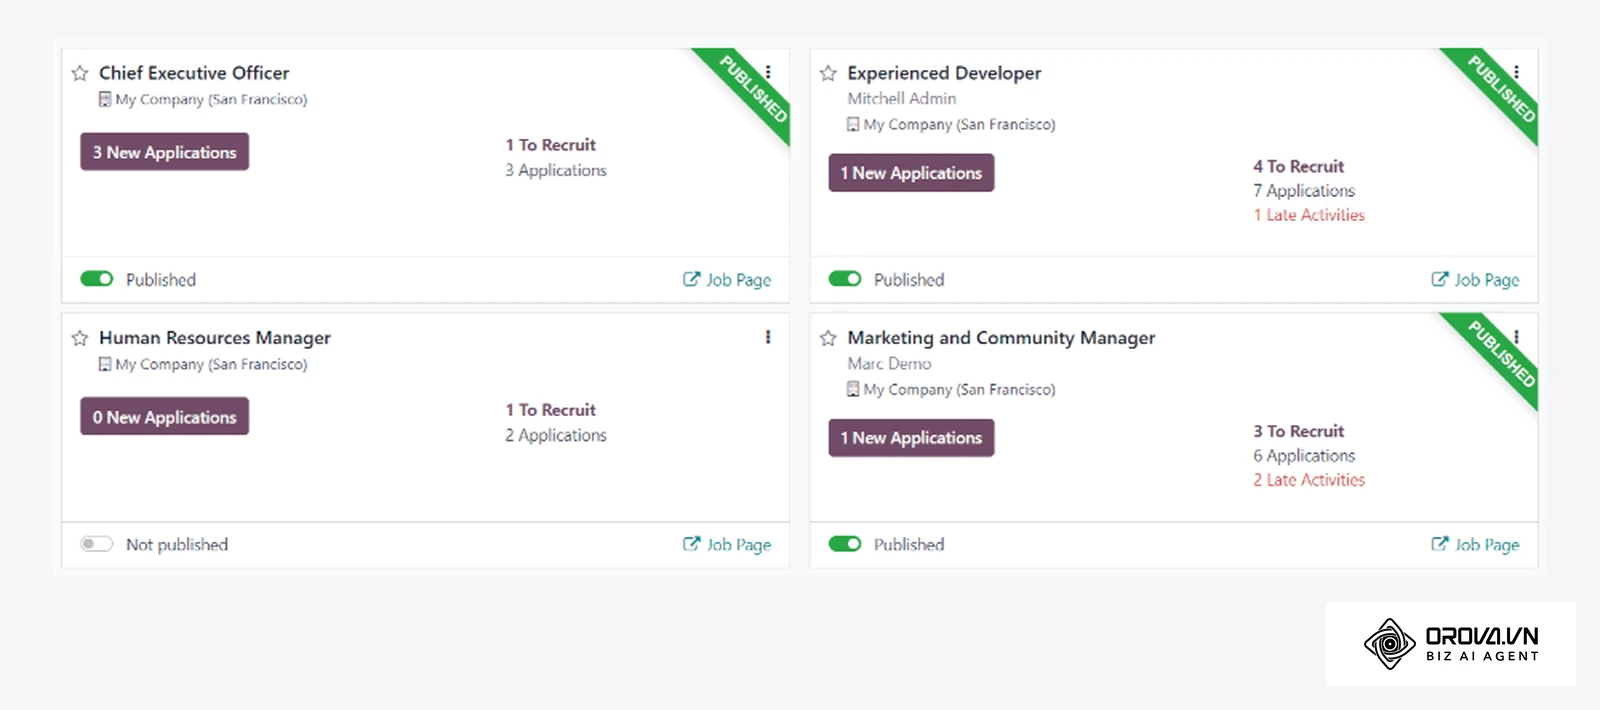Click external link icon on Experienced Developer Job Page
This screenshot has height=710, width=1600.
(x=1439, y=279)
